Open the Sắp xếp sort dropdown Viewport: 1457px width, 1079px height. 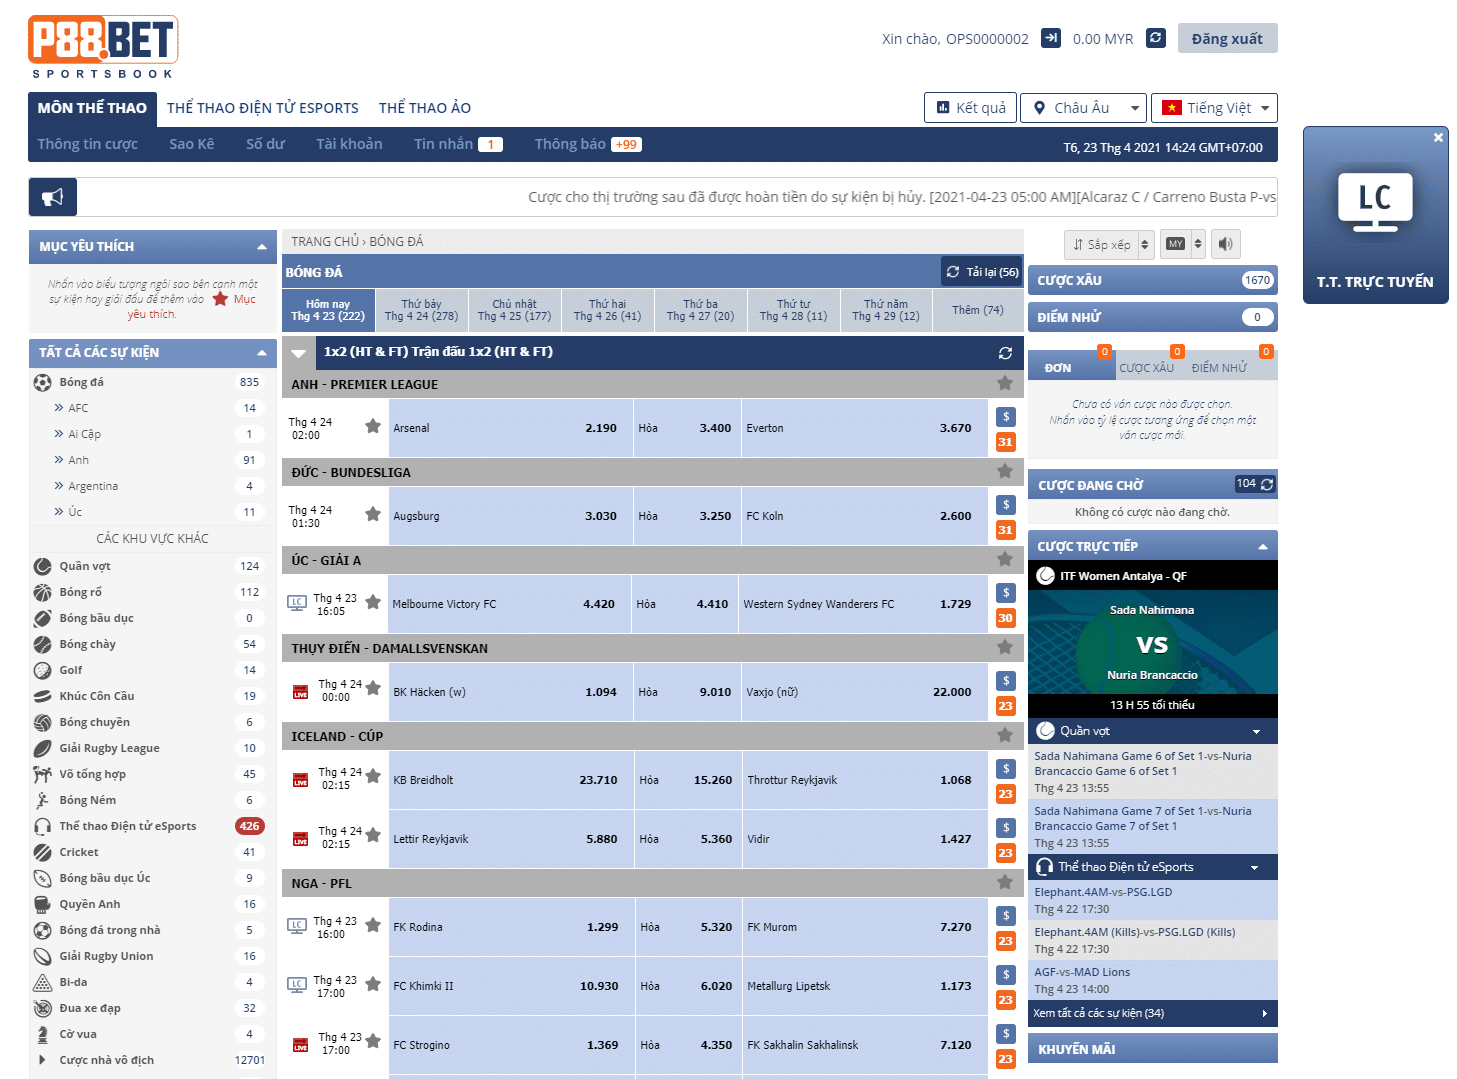pos(1109,244)
